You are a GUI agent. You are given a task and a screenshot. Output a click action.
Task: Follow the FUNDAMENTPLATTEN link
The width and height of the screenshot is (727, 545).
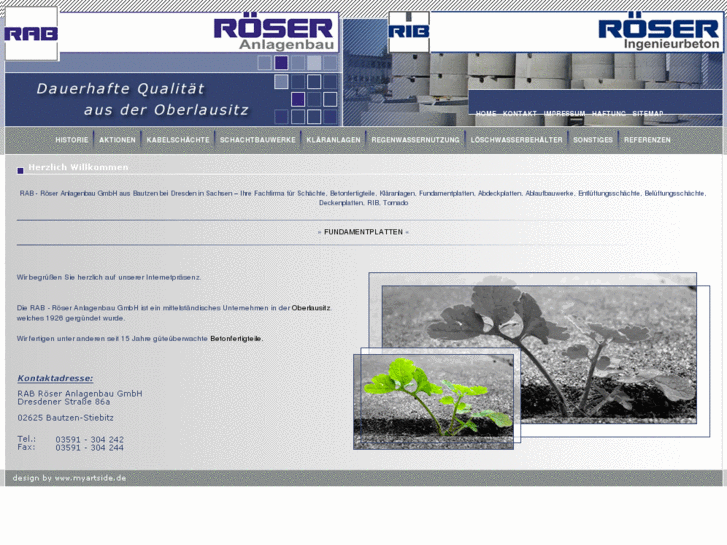(364, 232)
